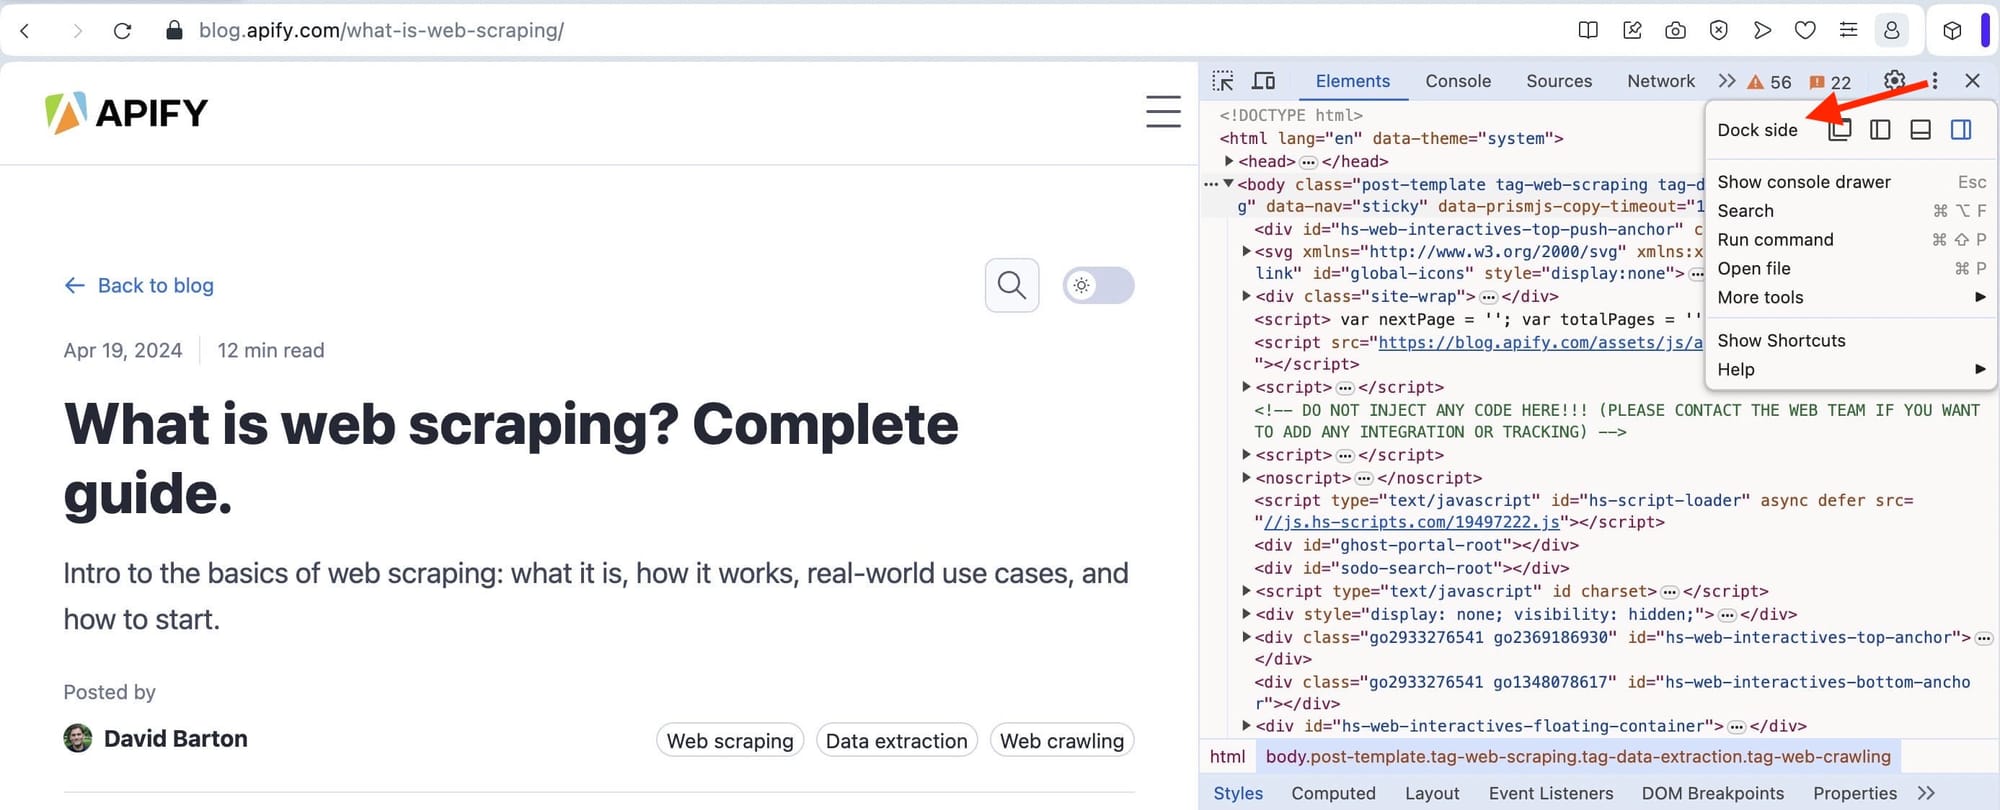Open reader view book icon
Image resolution: width=2000 pixels, height=810 pixels.
pyautogui.click(x=1587, y=30)
